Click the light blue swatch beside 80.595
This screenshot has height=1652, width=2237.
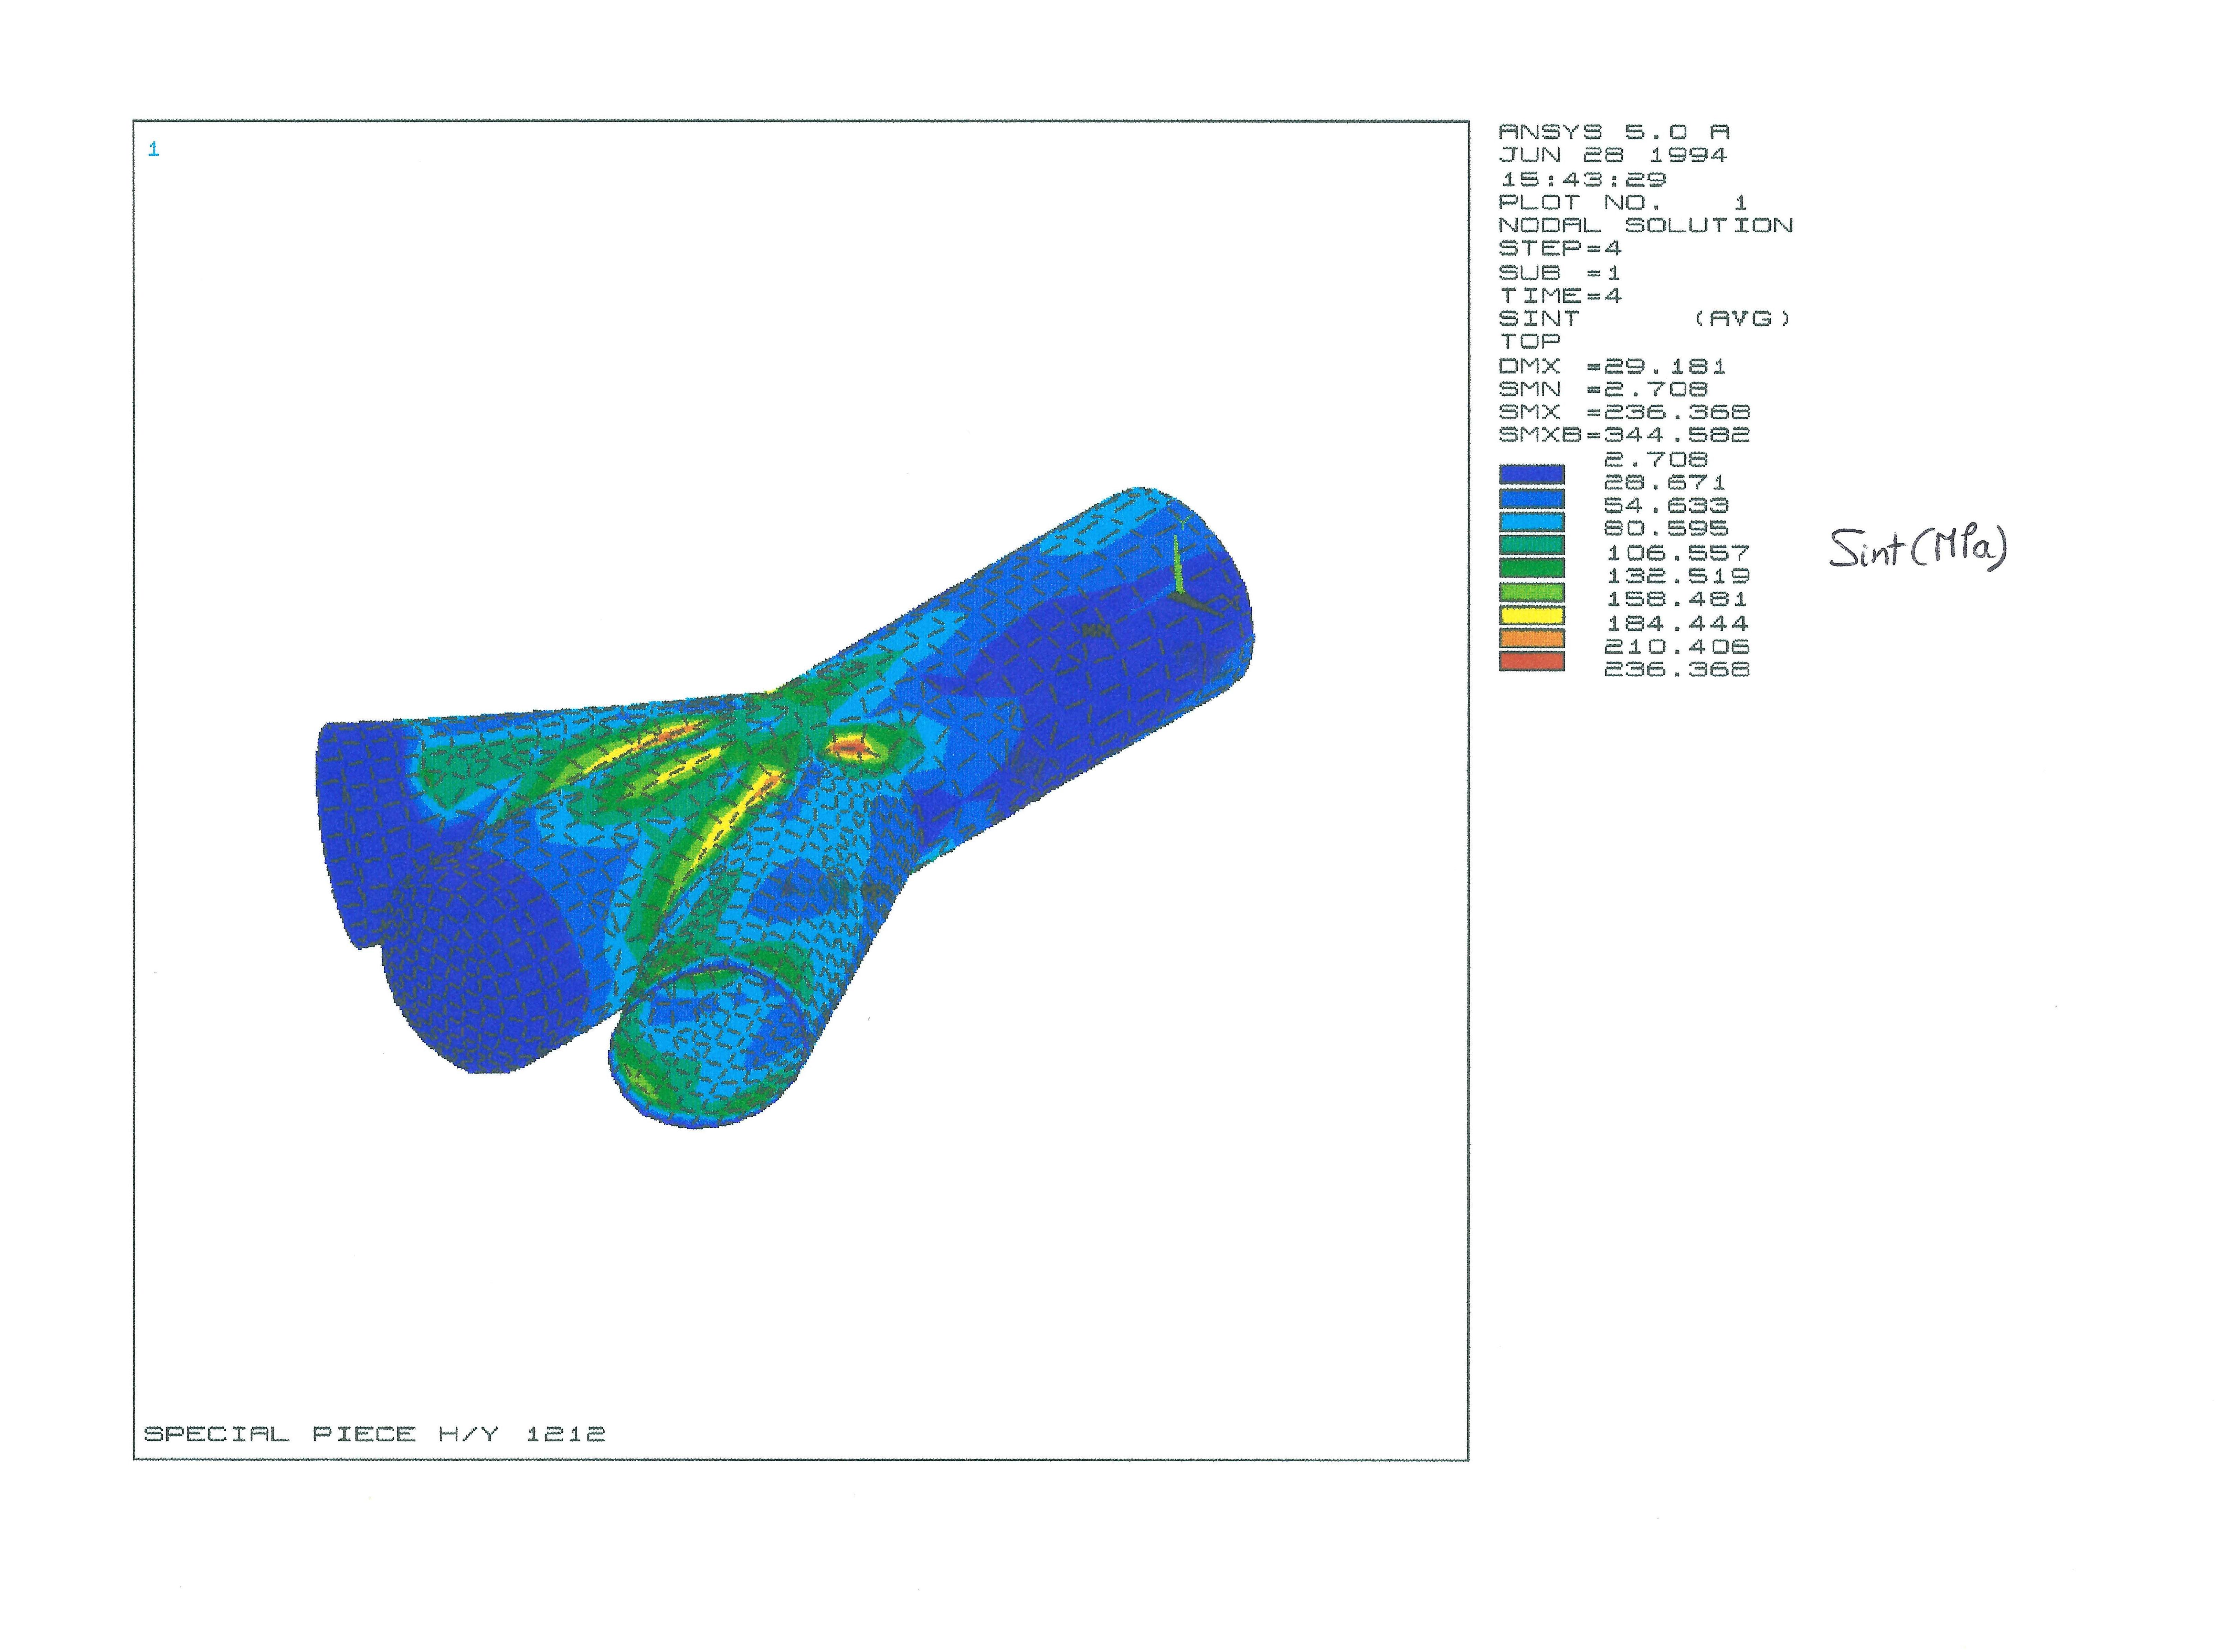pos(1531,522)
